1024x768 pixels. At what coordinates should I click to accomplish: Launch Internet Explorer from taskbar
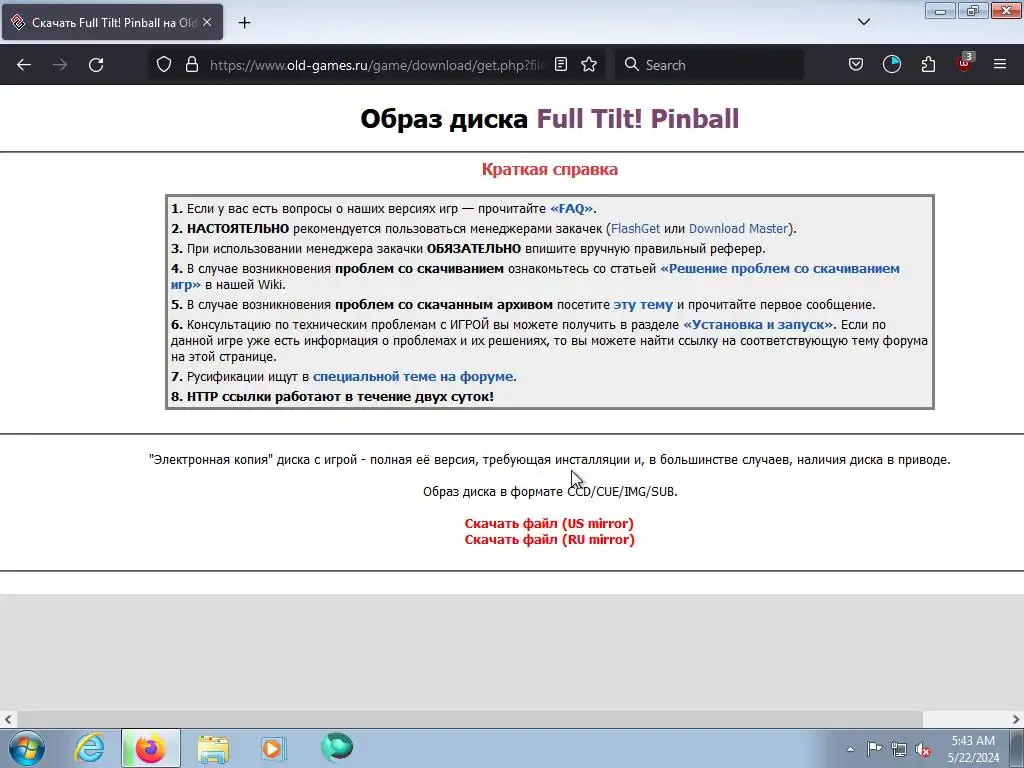click(89, 748)
